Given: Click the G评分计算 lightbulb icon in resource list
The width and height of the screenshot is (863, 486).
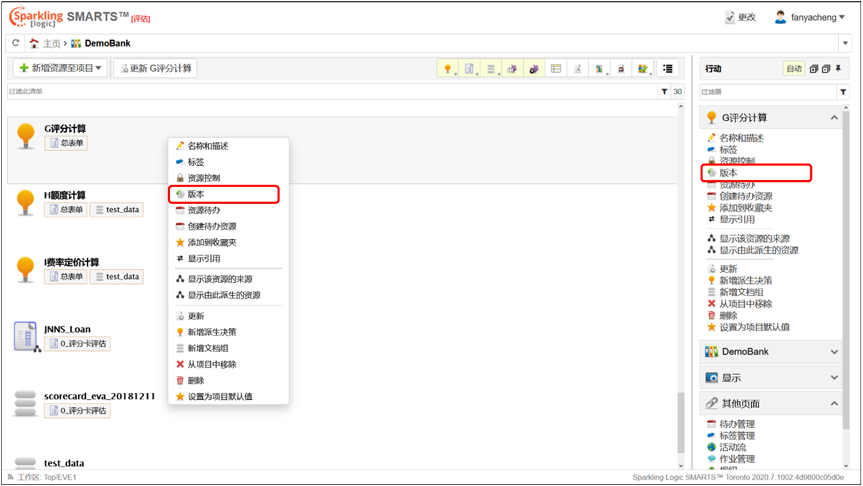Looking at the screenshot, I should [x=26, y=136].
